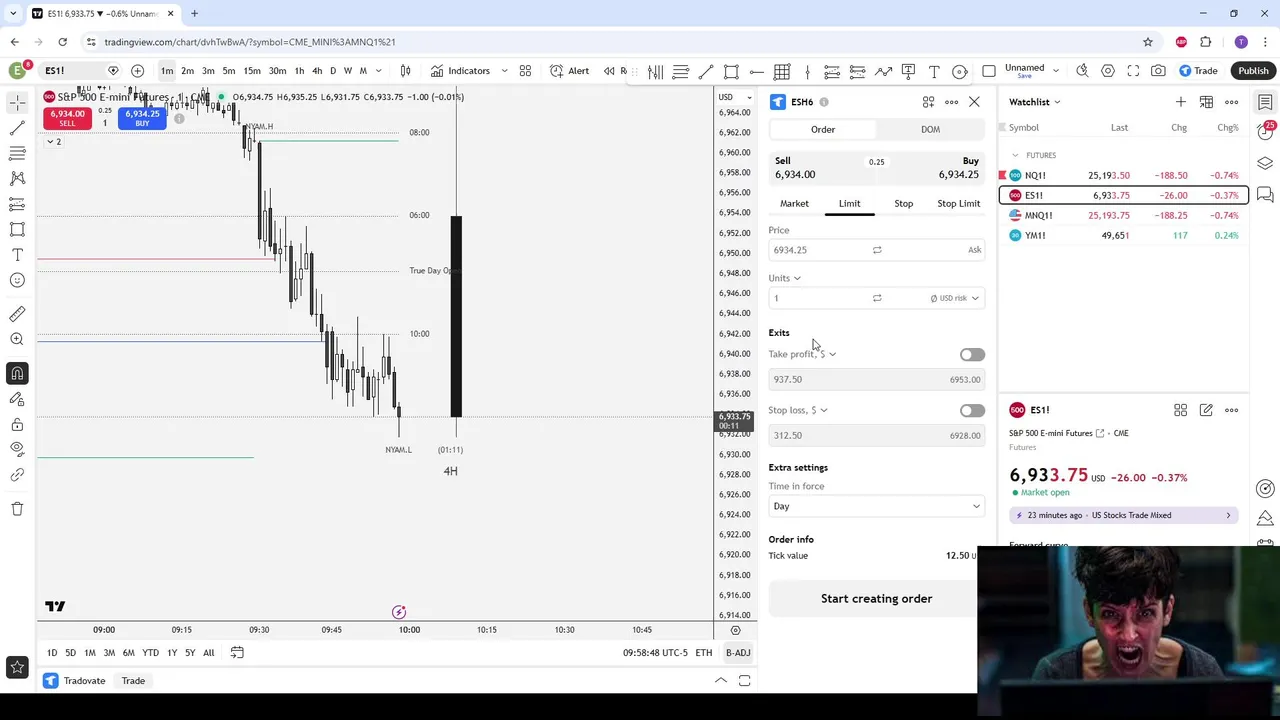Open the Units type dropdown
1280x720 pixels.
click(785, 278)
